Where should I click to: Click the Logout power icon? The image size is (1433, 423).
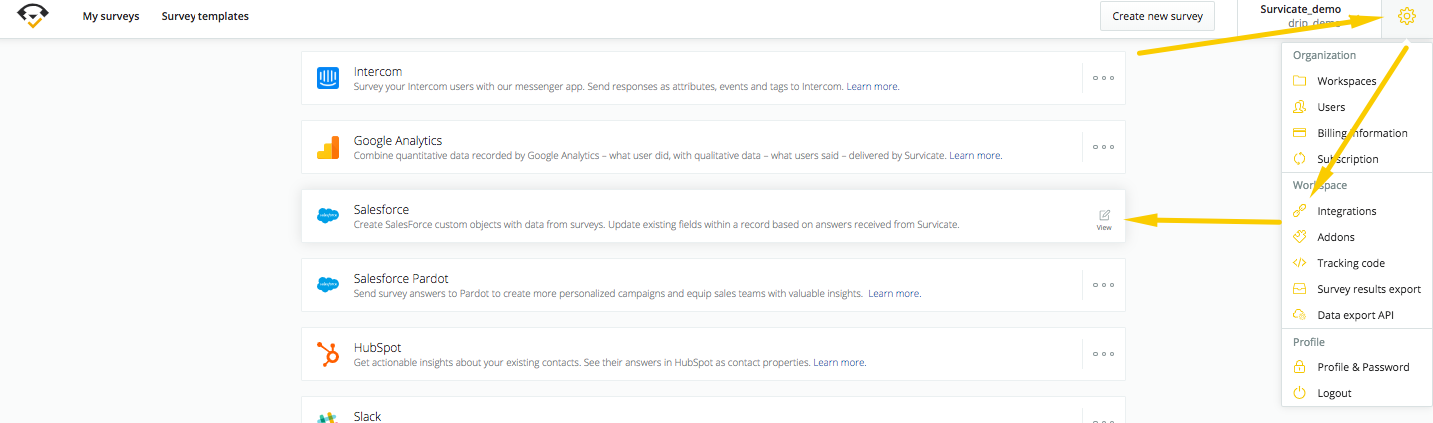point(1300,393)
